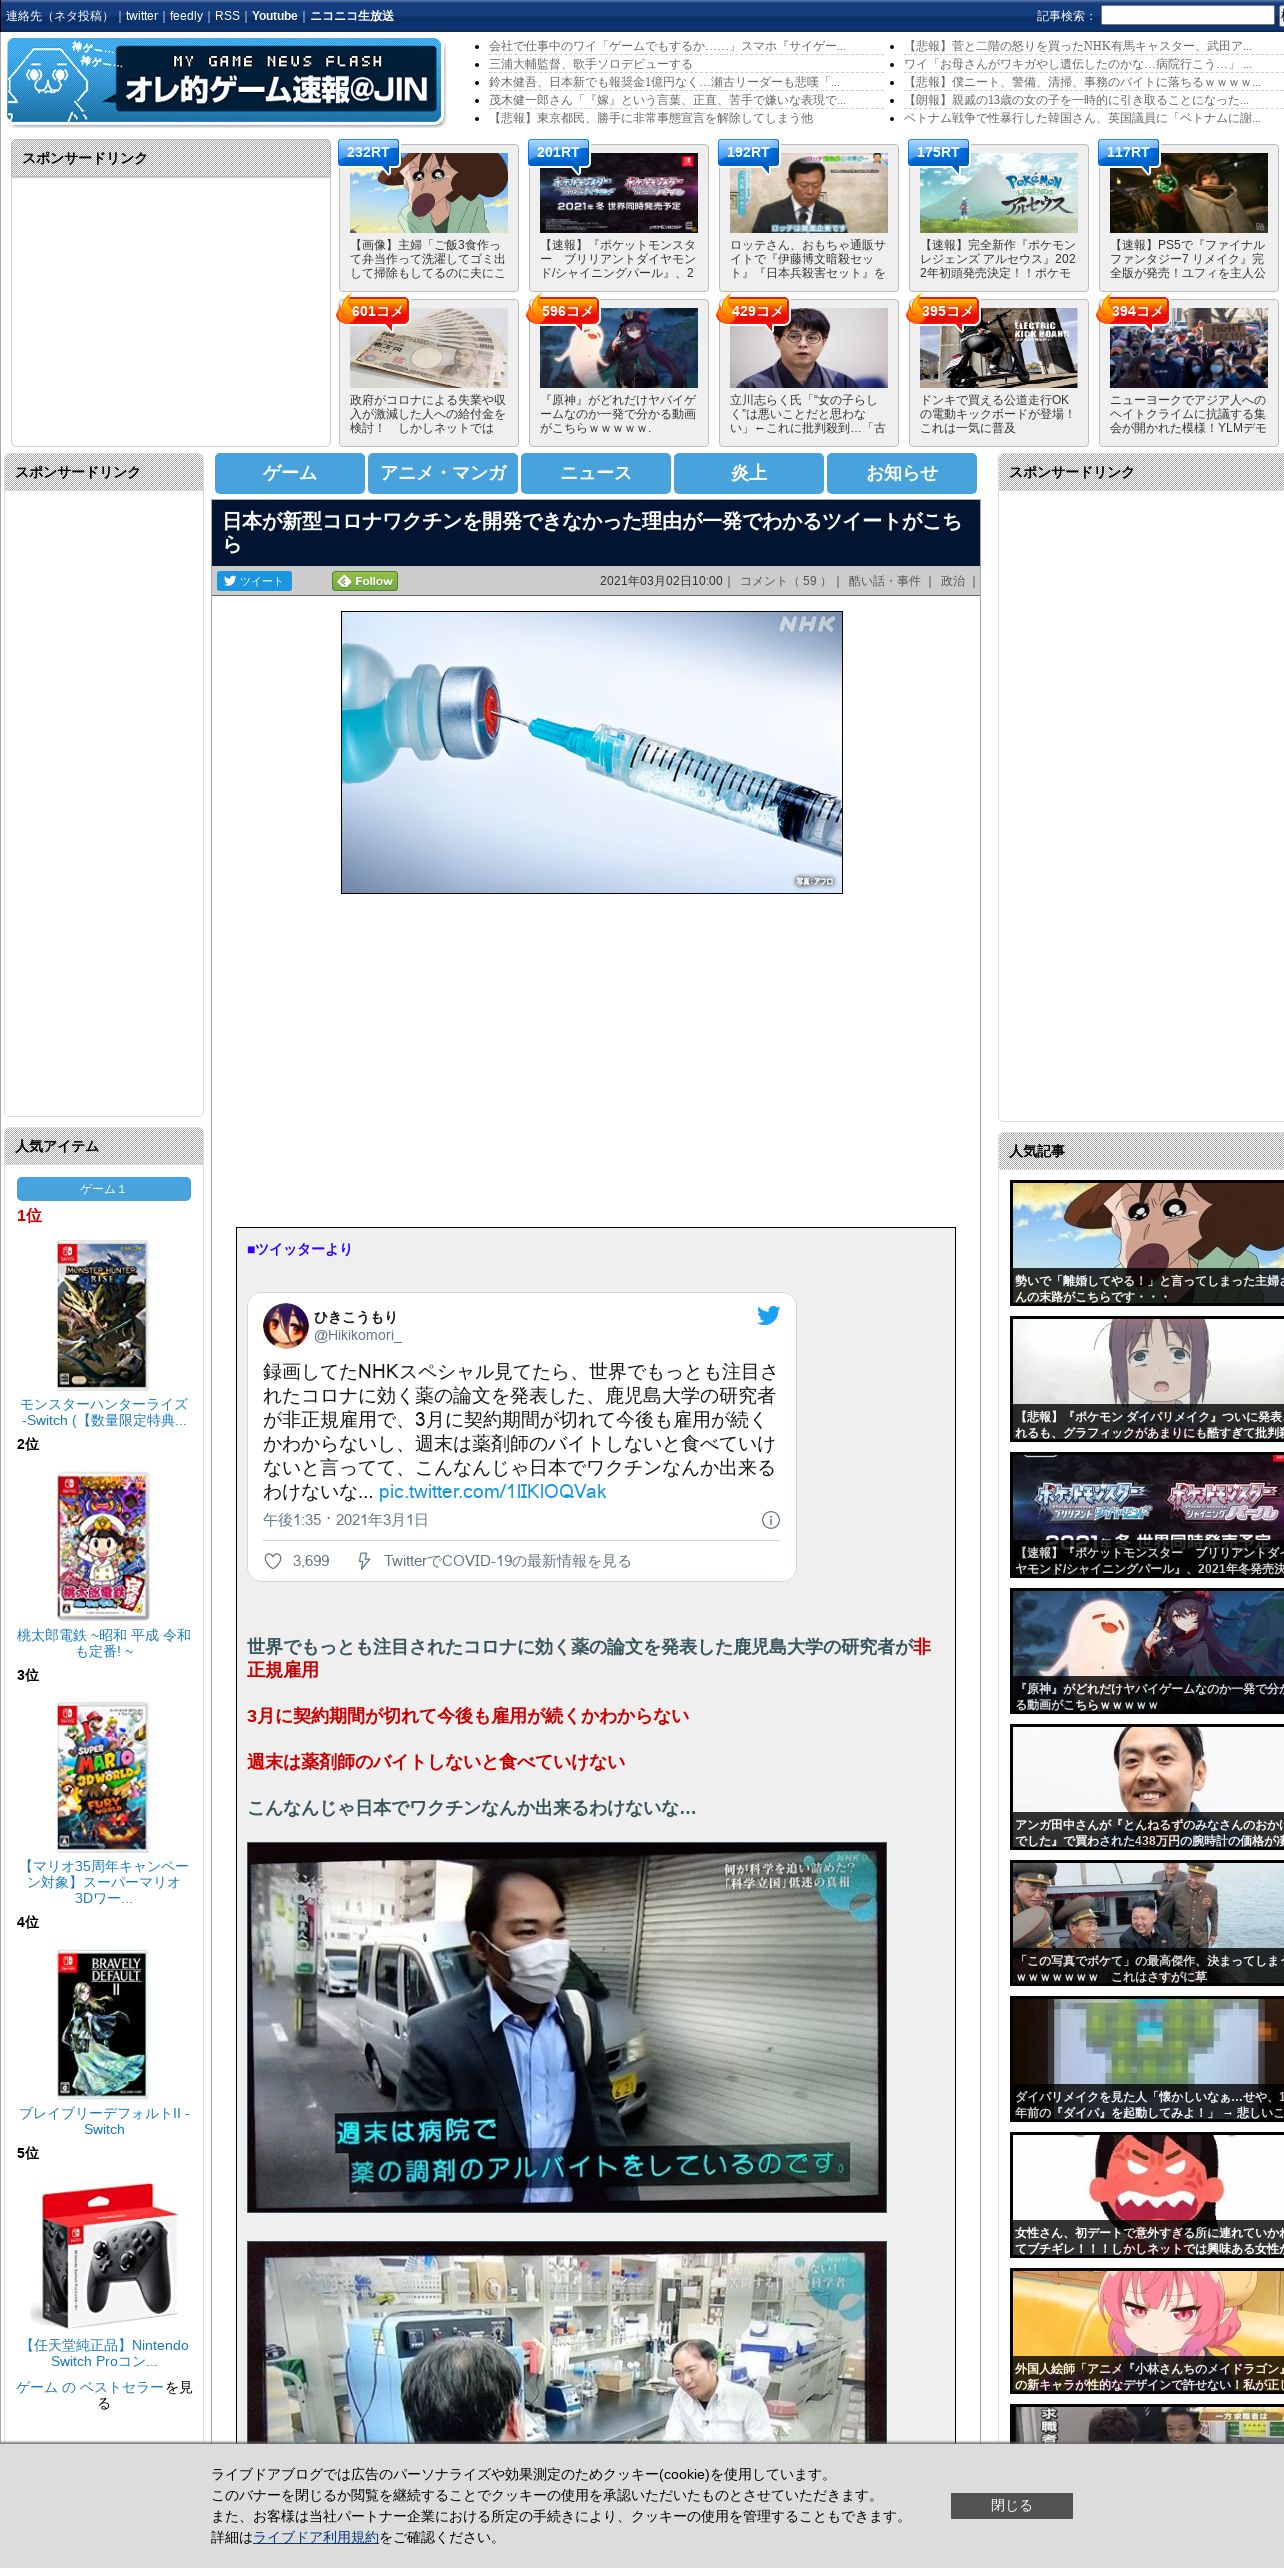Click the NHK syringe header image
Image resolution: width=1284 pixels, height=2568 pixels.
(592, 753)
